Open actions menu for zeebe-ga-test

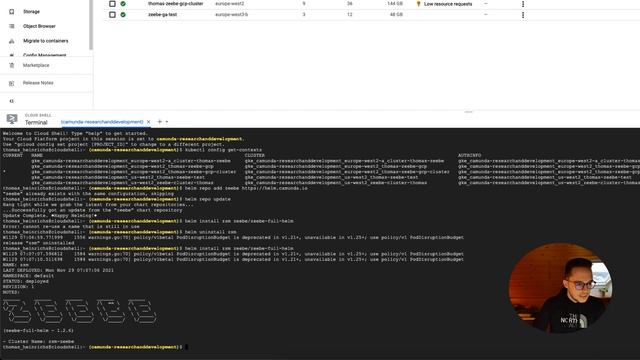coord(523,15)
